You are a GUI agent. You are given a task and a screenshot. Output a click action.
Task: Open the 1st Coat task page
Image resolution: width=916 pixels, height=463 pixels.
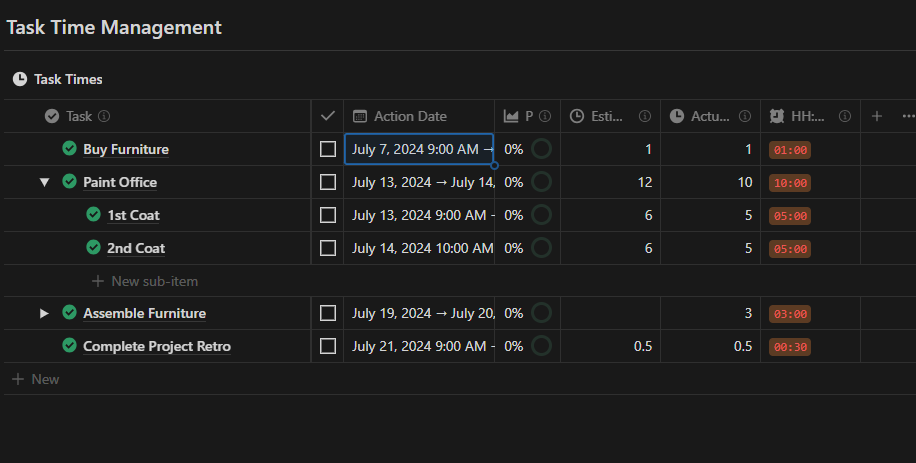133,215
